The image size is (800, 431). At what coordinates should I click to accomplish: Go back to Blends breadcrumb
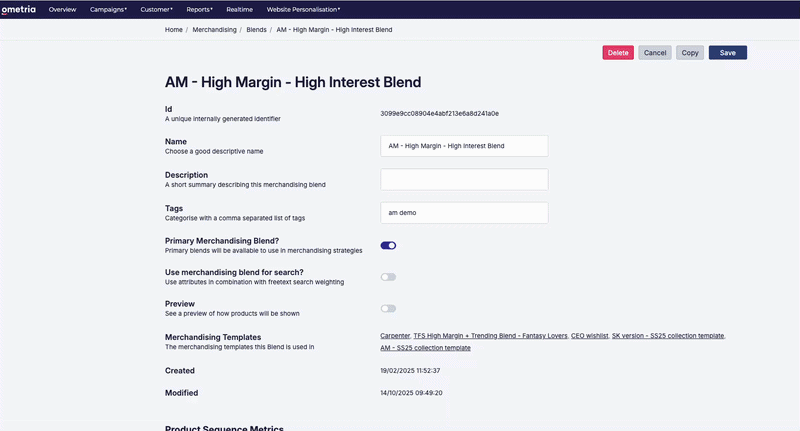(256, 30)
